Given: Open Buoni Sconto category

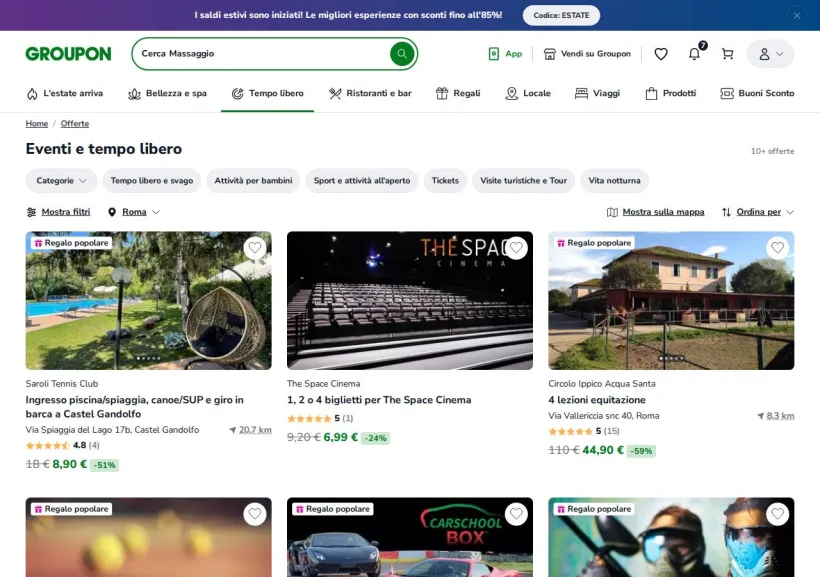Looking at the screenshot, I should coord(757,93).
